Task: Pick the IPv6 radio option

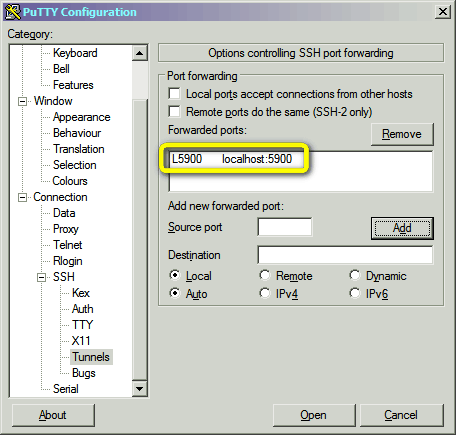Action: click(355, 293)
